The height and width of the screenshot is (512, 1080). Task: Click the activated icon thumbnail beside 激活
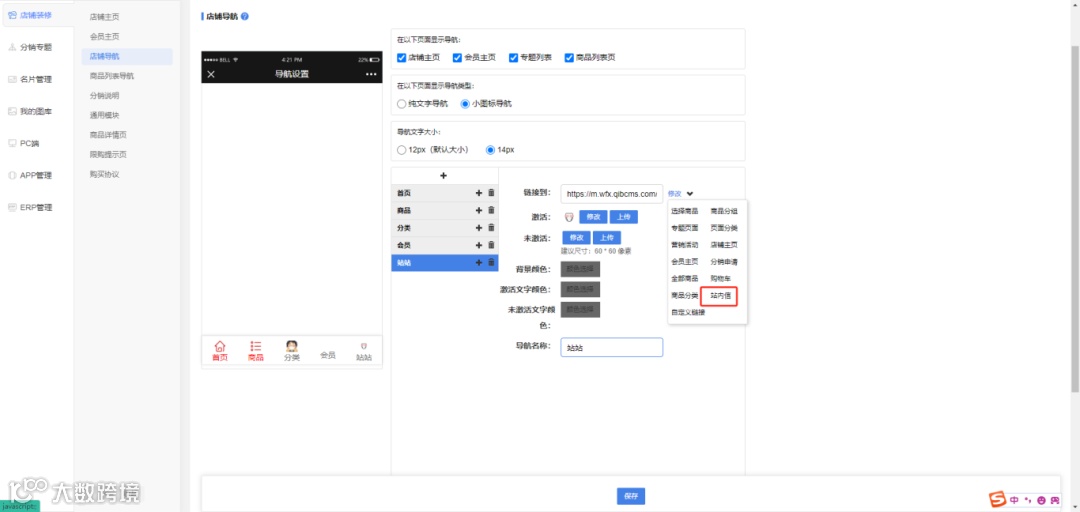click(569, 217)
